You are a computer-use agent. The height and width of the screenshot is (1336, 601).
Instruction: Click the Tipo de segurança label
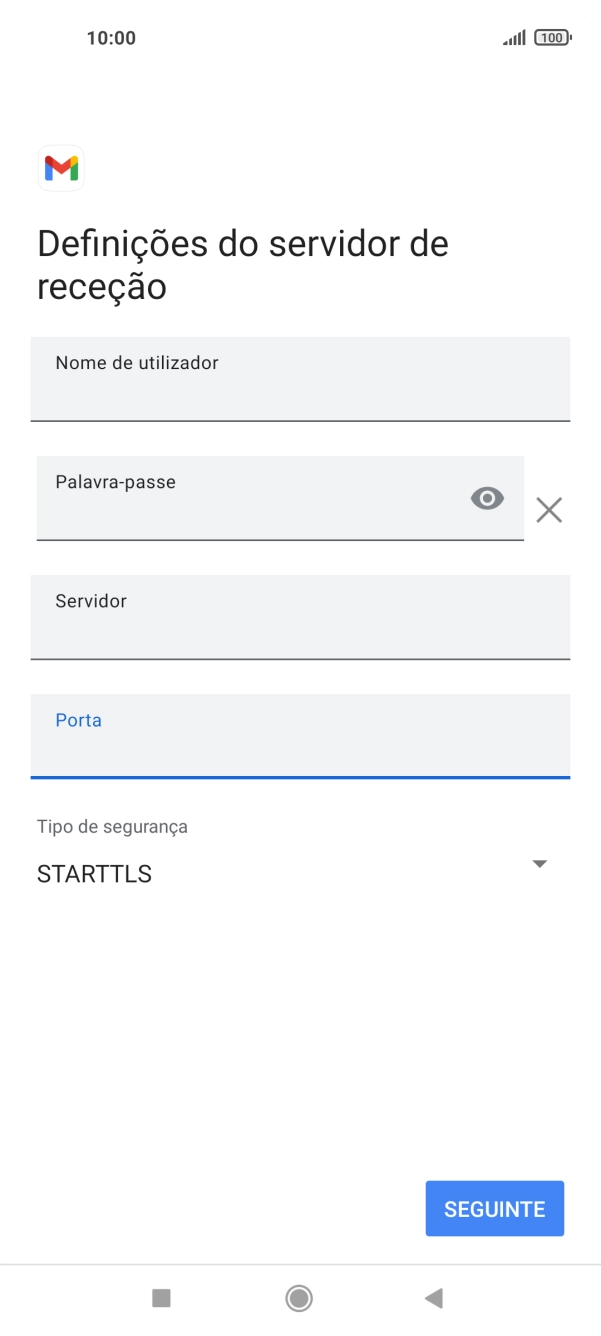coord(111,826)
